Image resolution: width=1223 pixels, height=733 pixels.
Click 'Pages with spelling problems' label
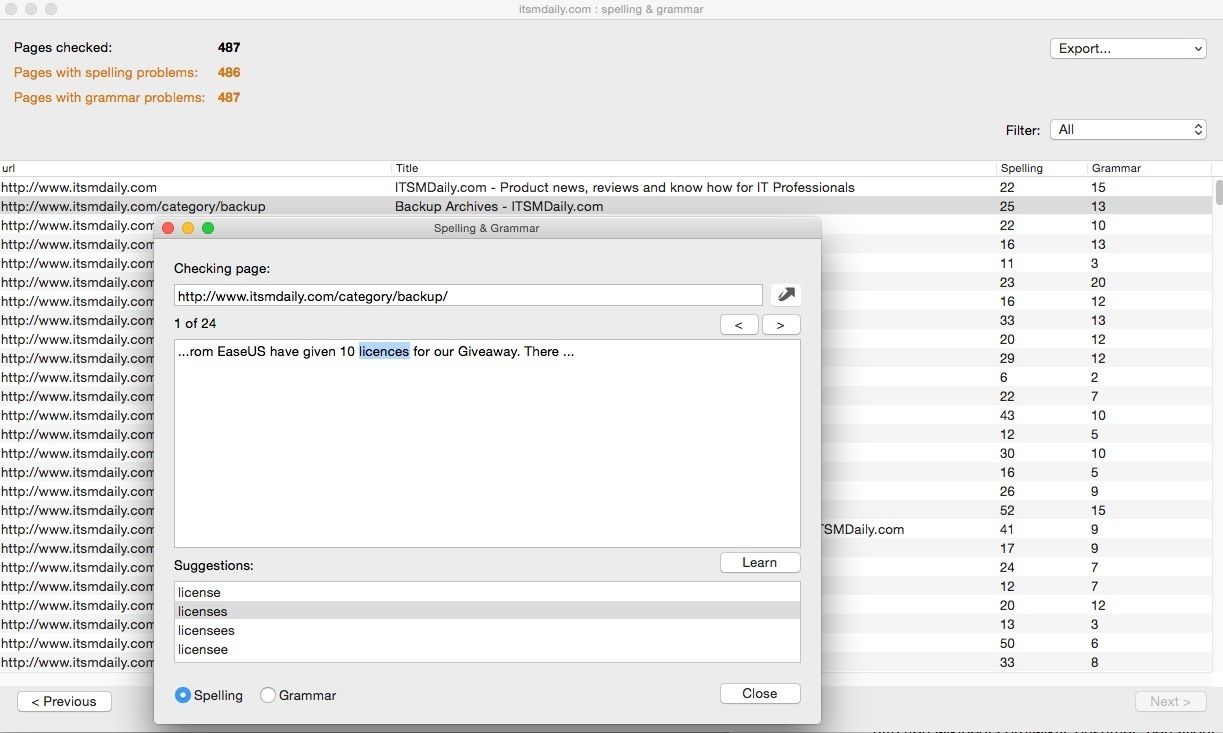tap(106, 72)
